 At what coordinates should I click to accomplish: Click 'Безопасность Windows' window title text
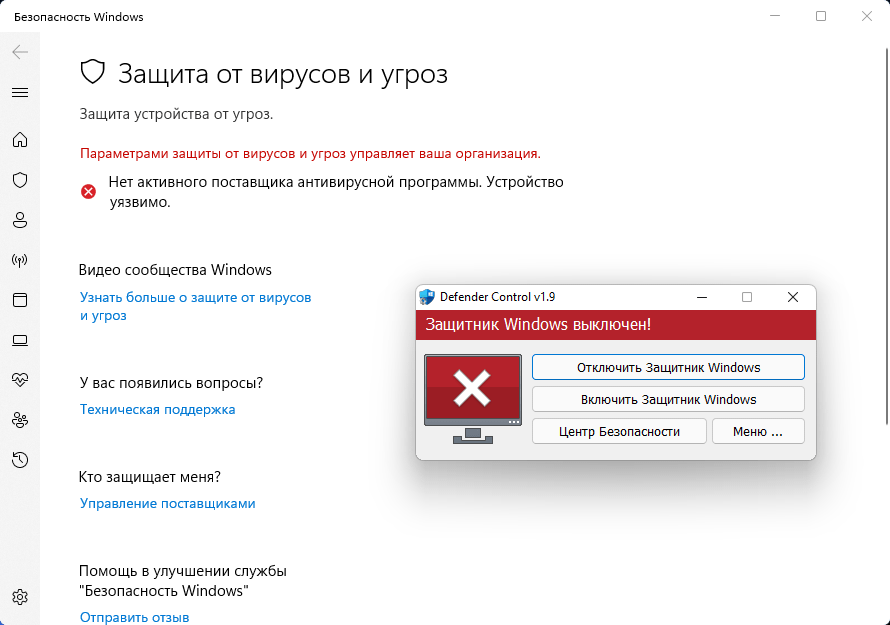[x=79, y=17]
